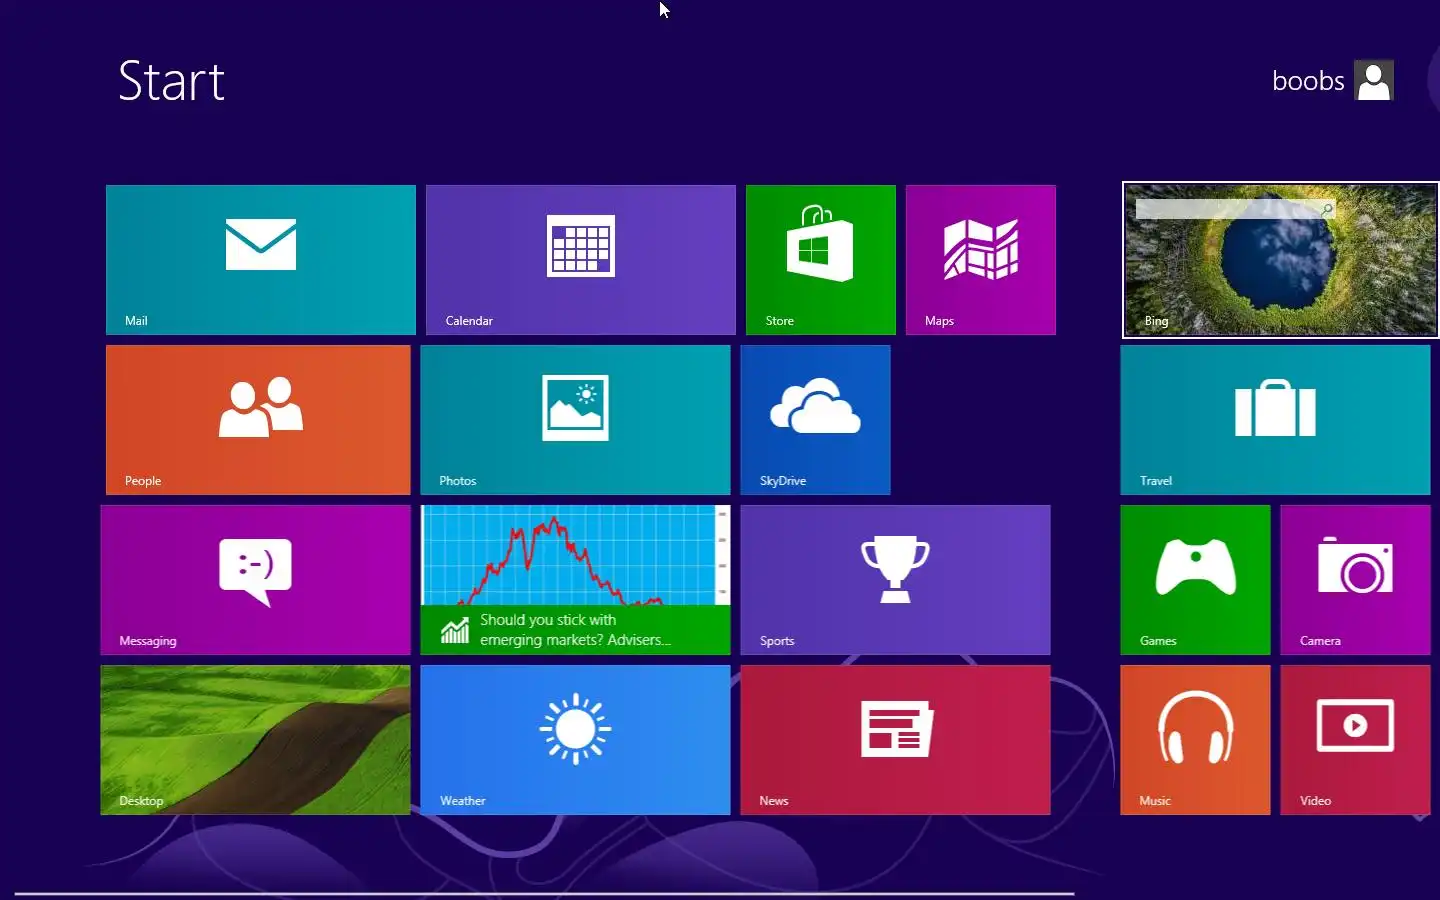Image resolution: width=1440 pixels, height=900 pixels.
Task: Launch the Photos tile
Action: [x=576, y=420]
